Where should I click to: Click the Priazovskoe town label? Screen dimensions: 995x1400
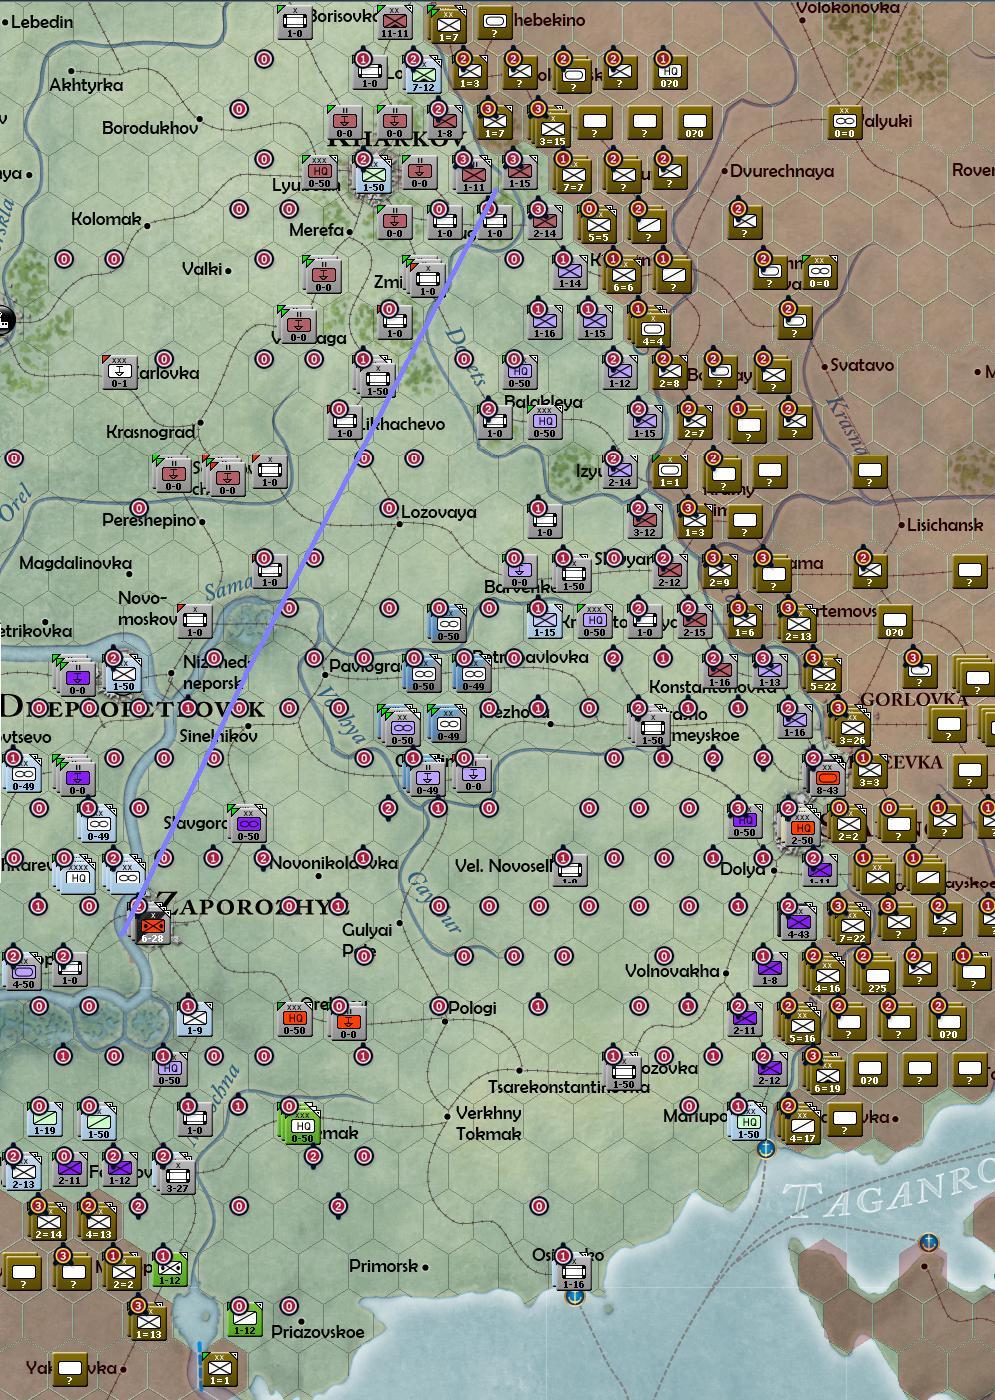(318, 1331)
